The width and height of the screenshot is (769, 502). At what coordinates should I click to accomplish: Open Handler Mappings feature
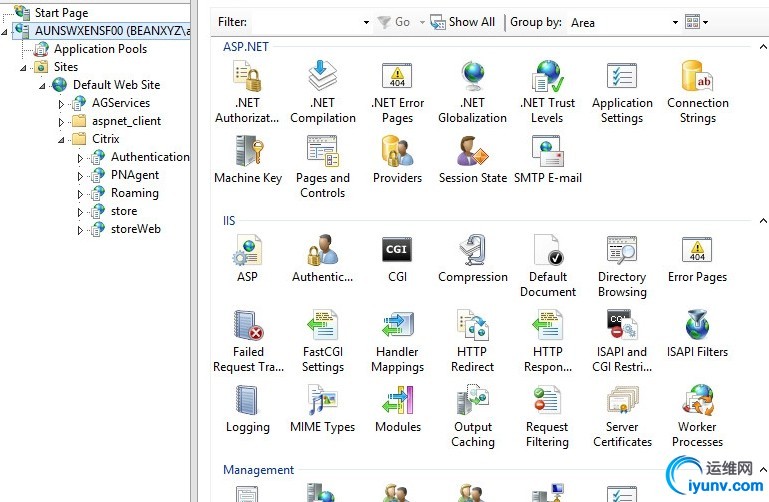(397, 341)
